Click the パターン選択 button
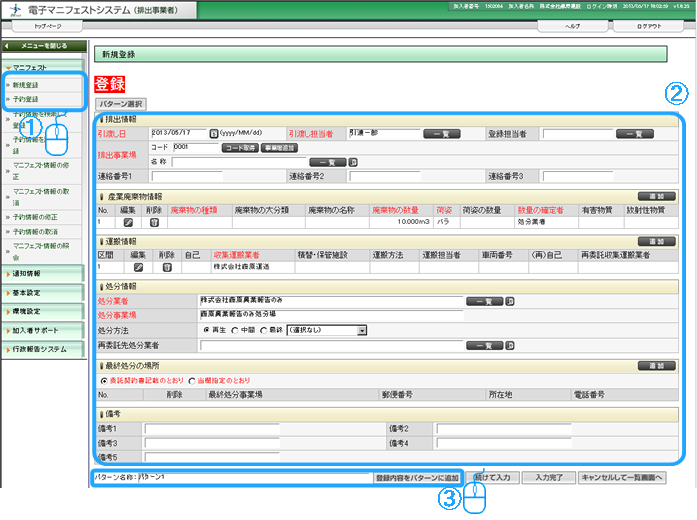Screen dimensions: 697x520 coord(121,104)
